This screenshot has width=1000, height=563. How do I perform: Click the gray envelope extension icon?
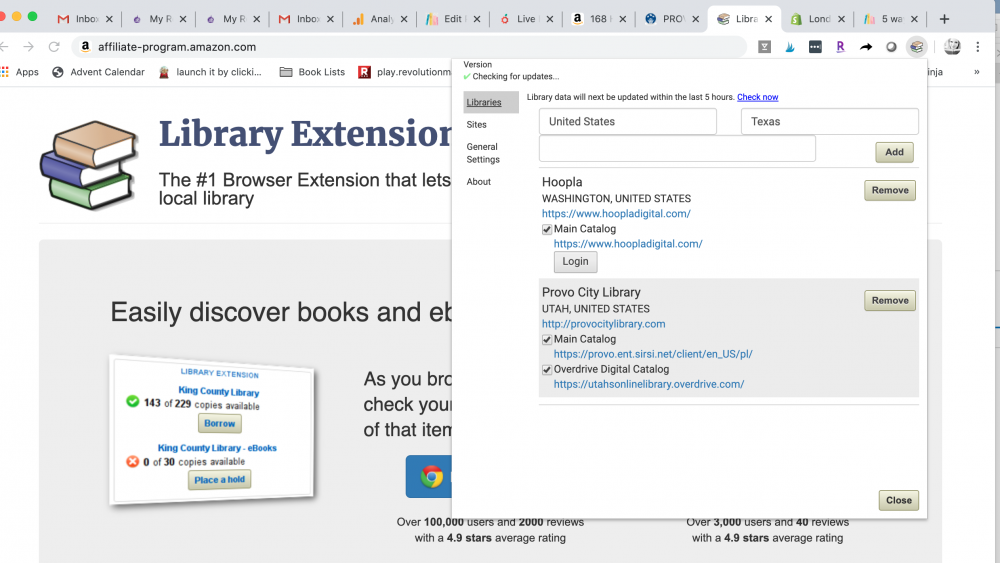(x=765, y=47)
